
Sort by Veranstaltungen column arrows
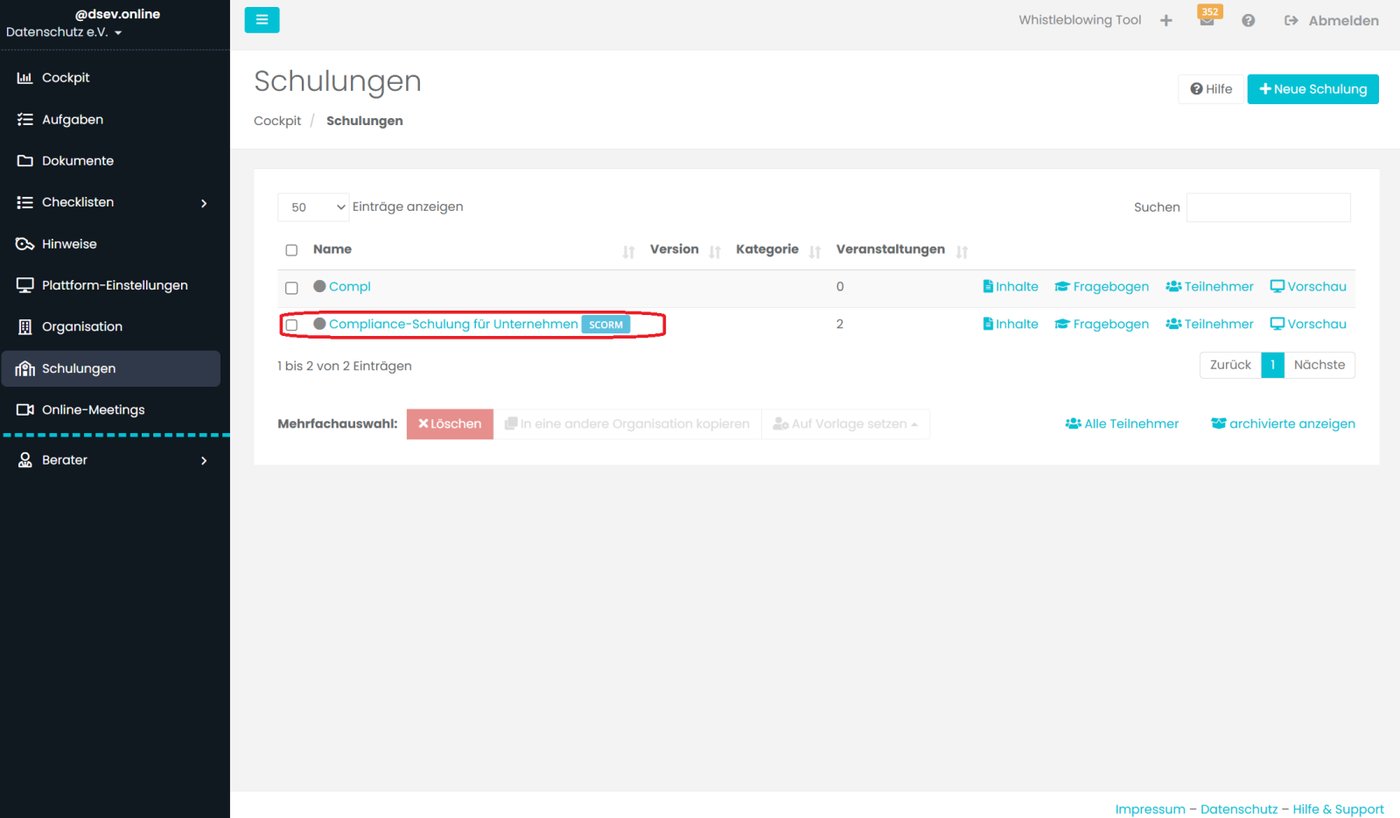coord(962,252)
